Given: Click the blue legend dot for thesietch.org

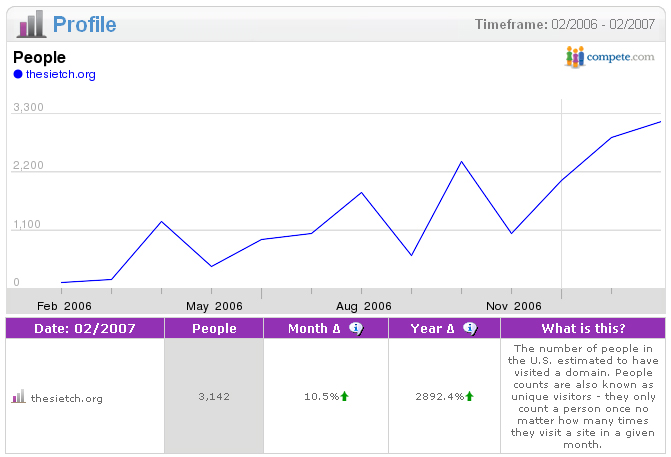Looking at the screenshot, I should (x=18, y=74).
